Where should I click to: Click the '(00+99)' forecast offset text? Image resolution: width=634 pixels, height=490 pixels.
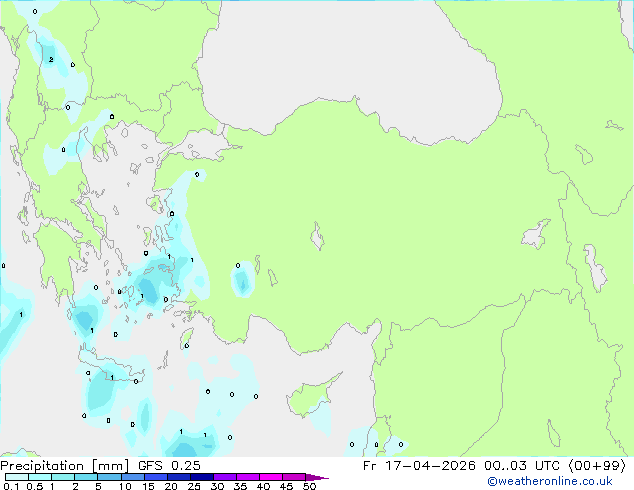coord(597,466)
